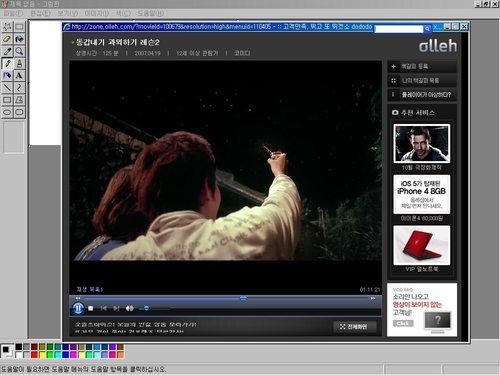Open the man portrait movie thumbnail
500x375 pixels.
point(422,143)
